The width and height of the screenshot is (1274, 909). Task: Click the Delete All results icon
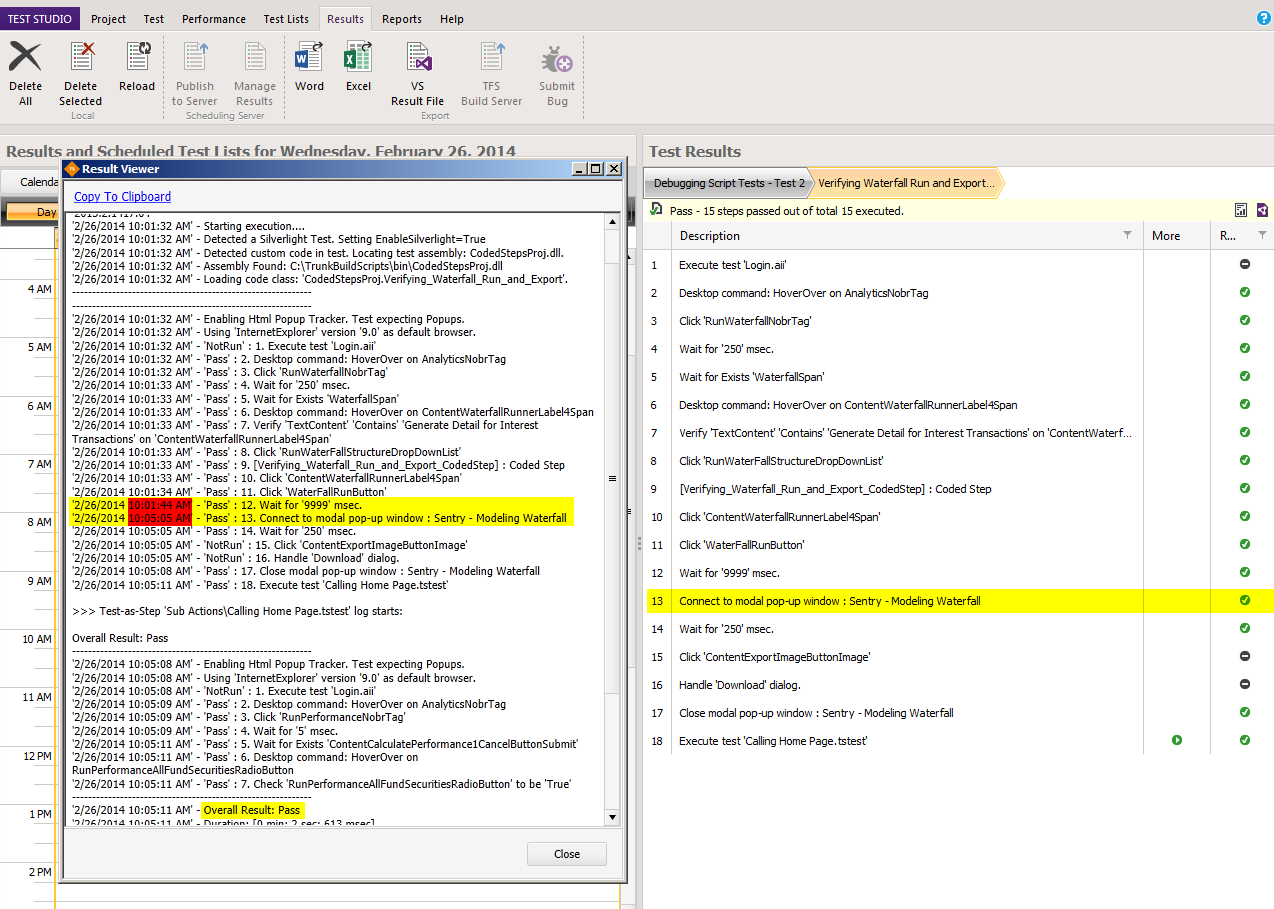tap(25, 72)
